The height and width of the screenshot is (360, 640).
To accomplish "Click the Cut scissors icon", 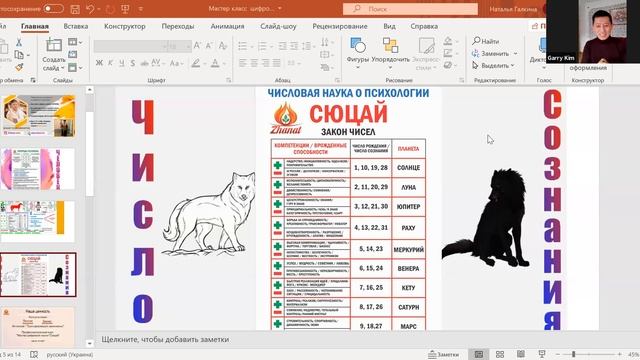I will (x=19, y=42).
